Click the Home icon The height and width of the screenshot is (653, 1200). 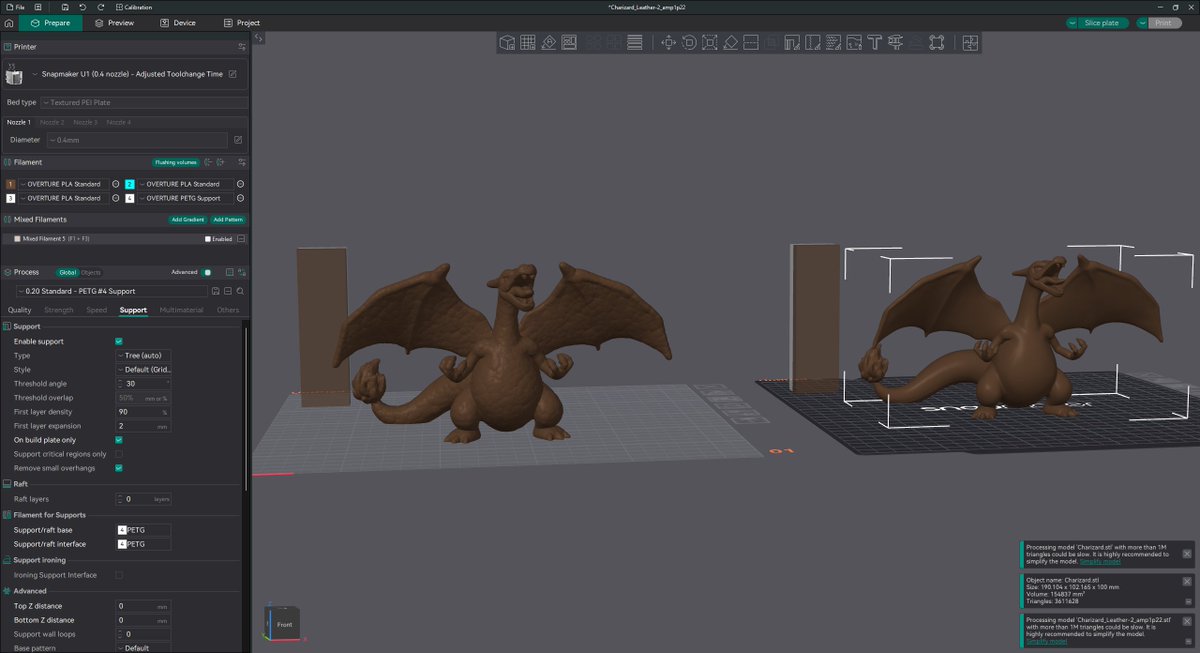(9, 23)
